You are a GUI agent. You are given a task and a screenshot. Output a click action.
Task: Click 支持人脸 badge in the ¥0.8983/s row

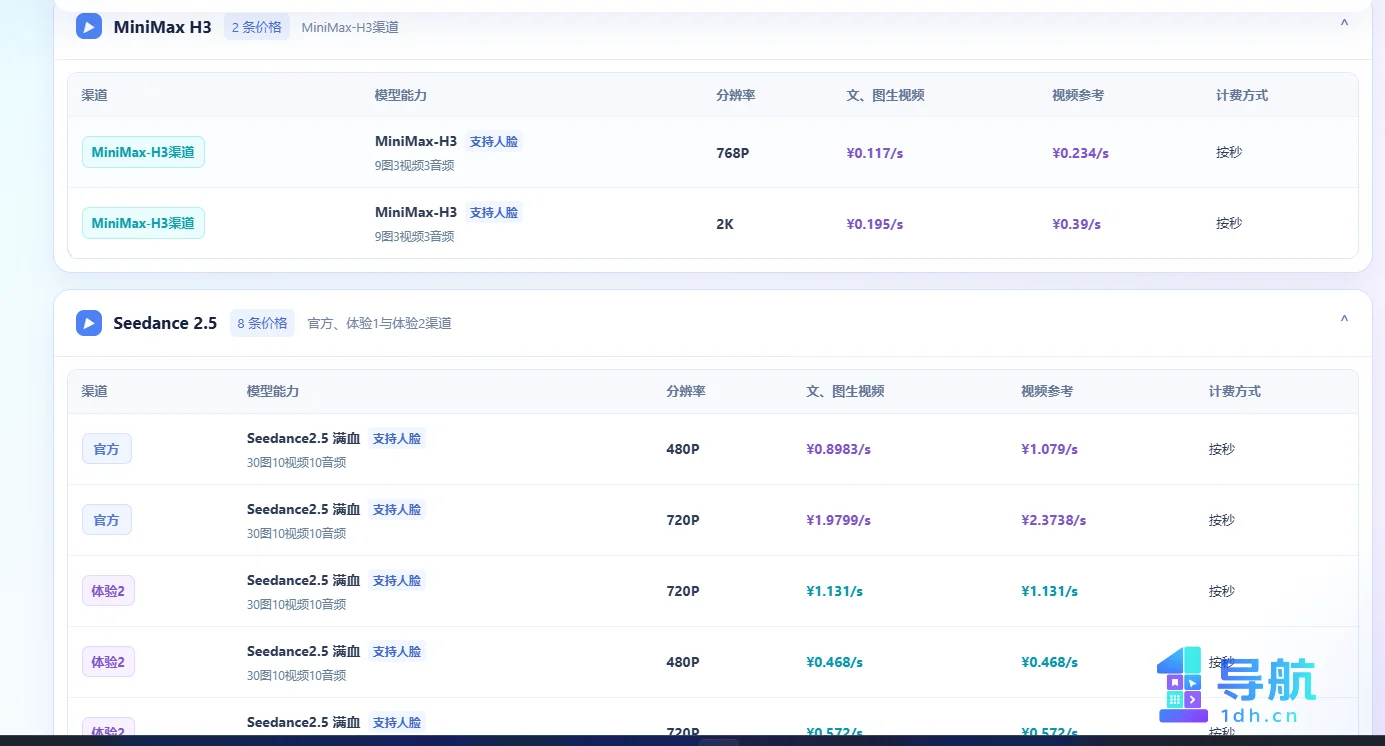[x=397, y=439]
